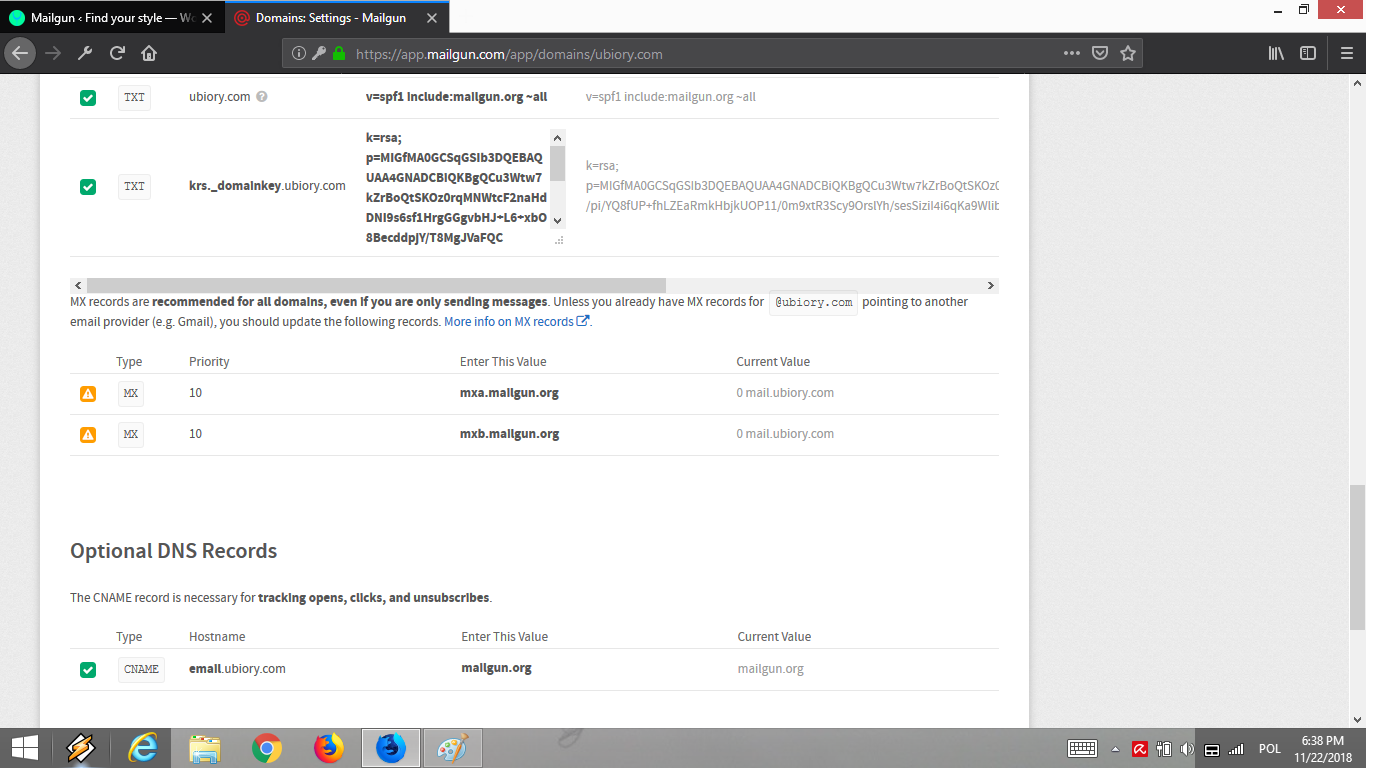Open the on-screen keyboard tray icon
This screenshot has width=1388, height=768.
(1083, 748)
